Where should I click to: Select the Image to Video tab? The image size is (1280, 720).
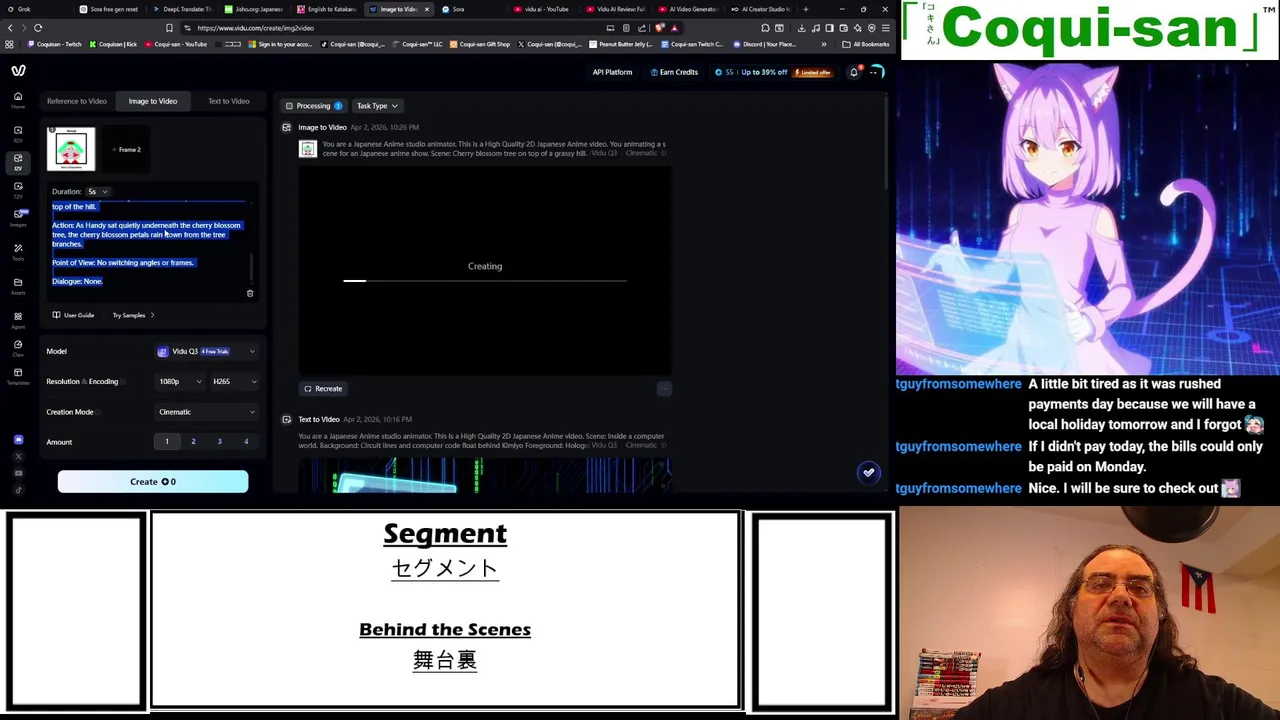tap(153, 101)
